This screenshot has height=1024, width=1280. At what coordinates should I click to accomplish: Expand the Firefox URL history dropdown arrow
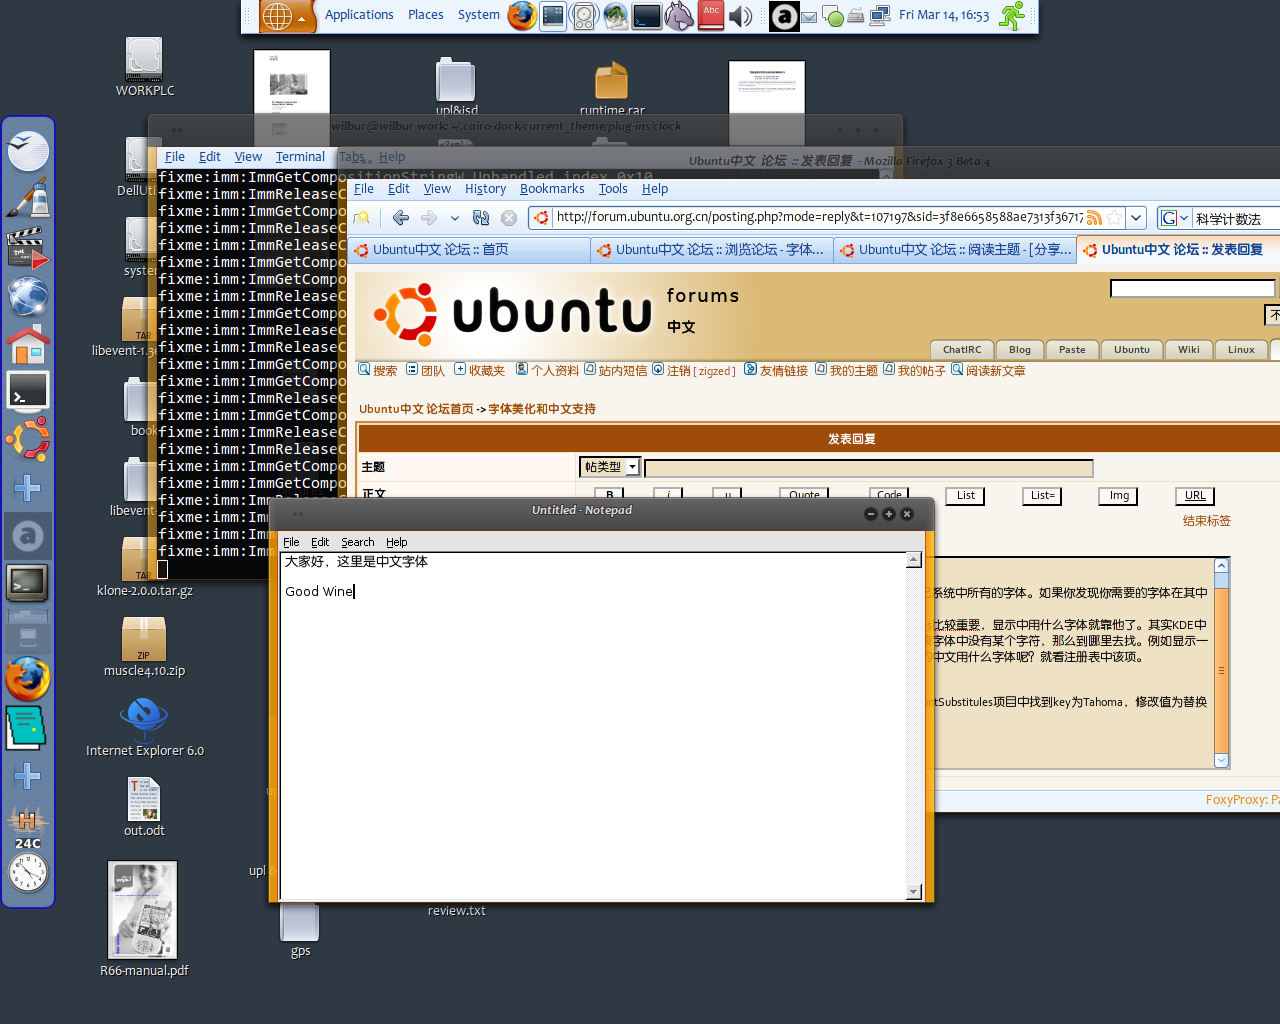tap(1136, 218)
